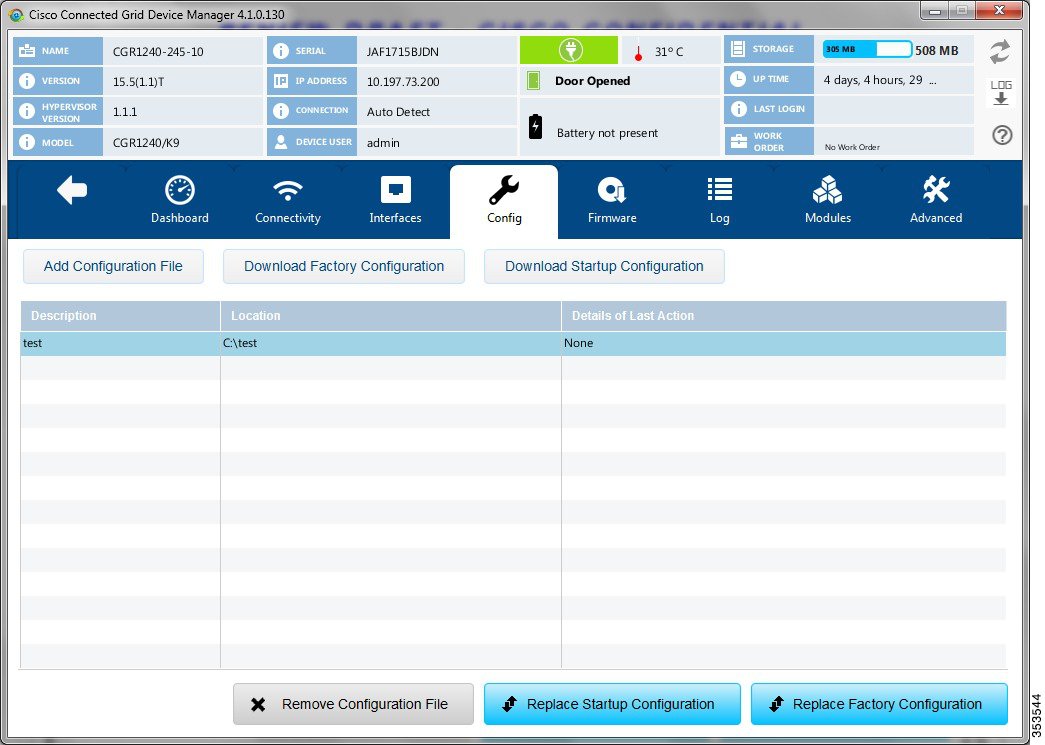Click the VERSION info icon
Image resolution: width=1045 pixels, height=745 pixels.
tap(27, 81)
